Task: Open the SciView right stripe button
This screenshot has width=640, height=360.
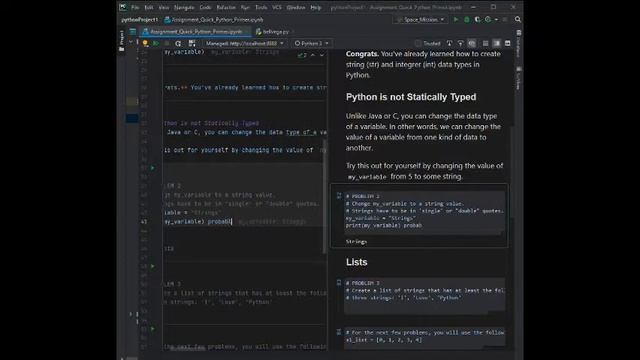Action: (518, 78)
